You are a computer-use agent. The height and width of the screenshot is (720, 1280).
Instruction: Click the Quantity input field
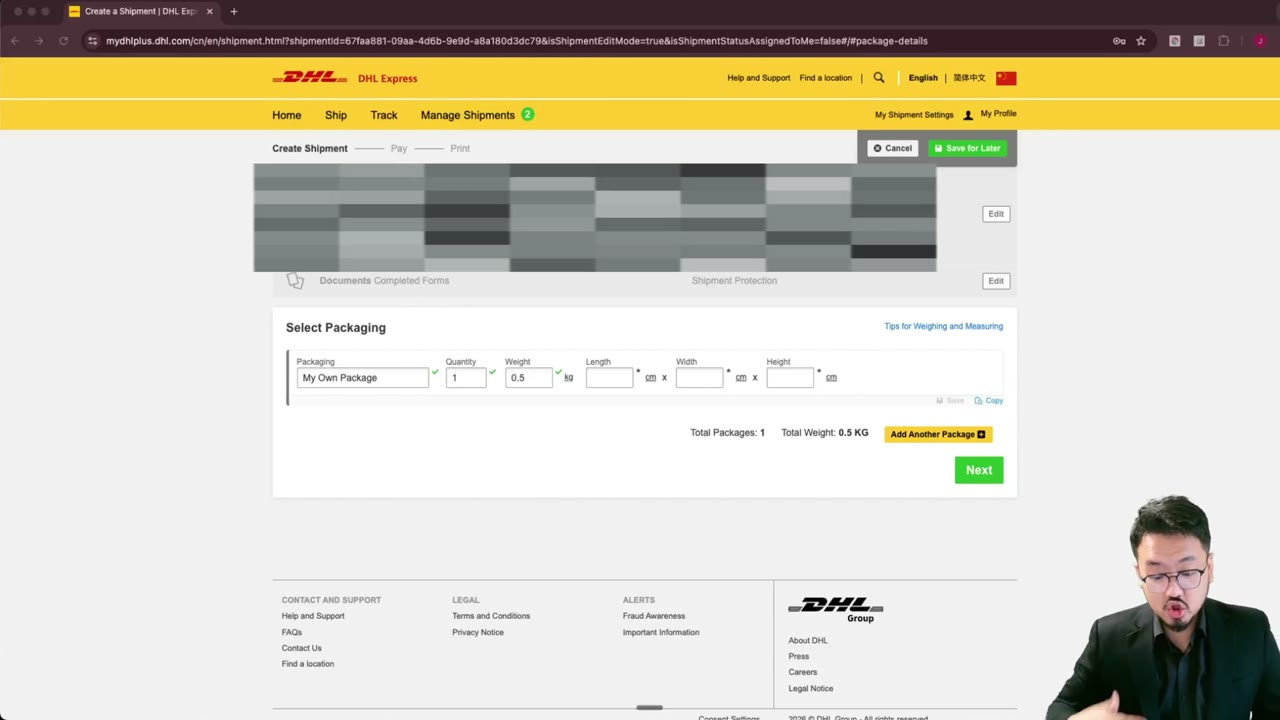click(466, 378)
